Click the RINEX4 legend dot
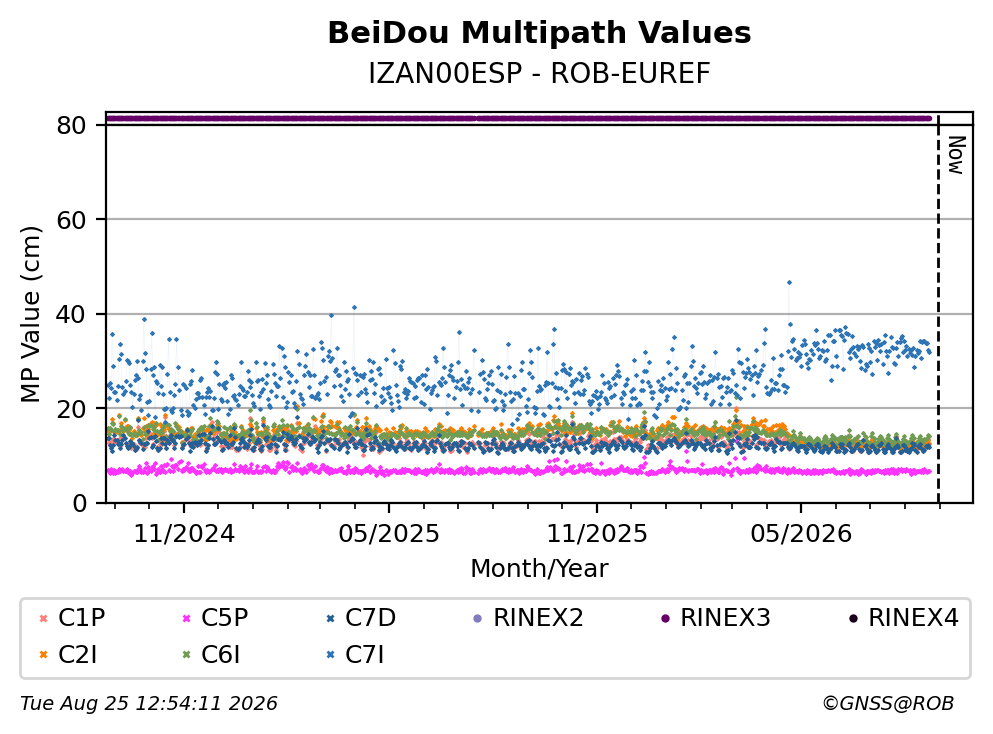 pos(853,618)
